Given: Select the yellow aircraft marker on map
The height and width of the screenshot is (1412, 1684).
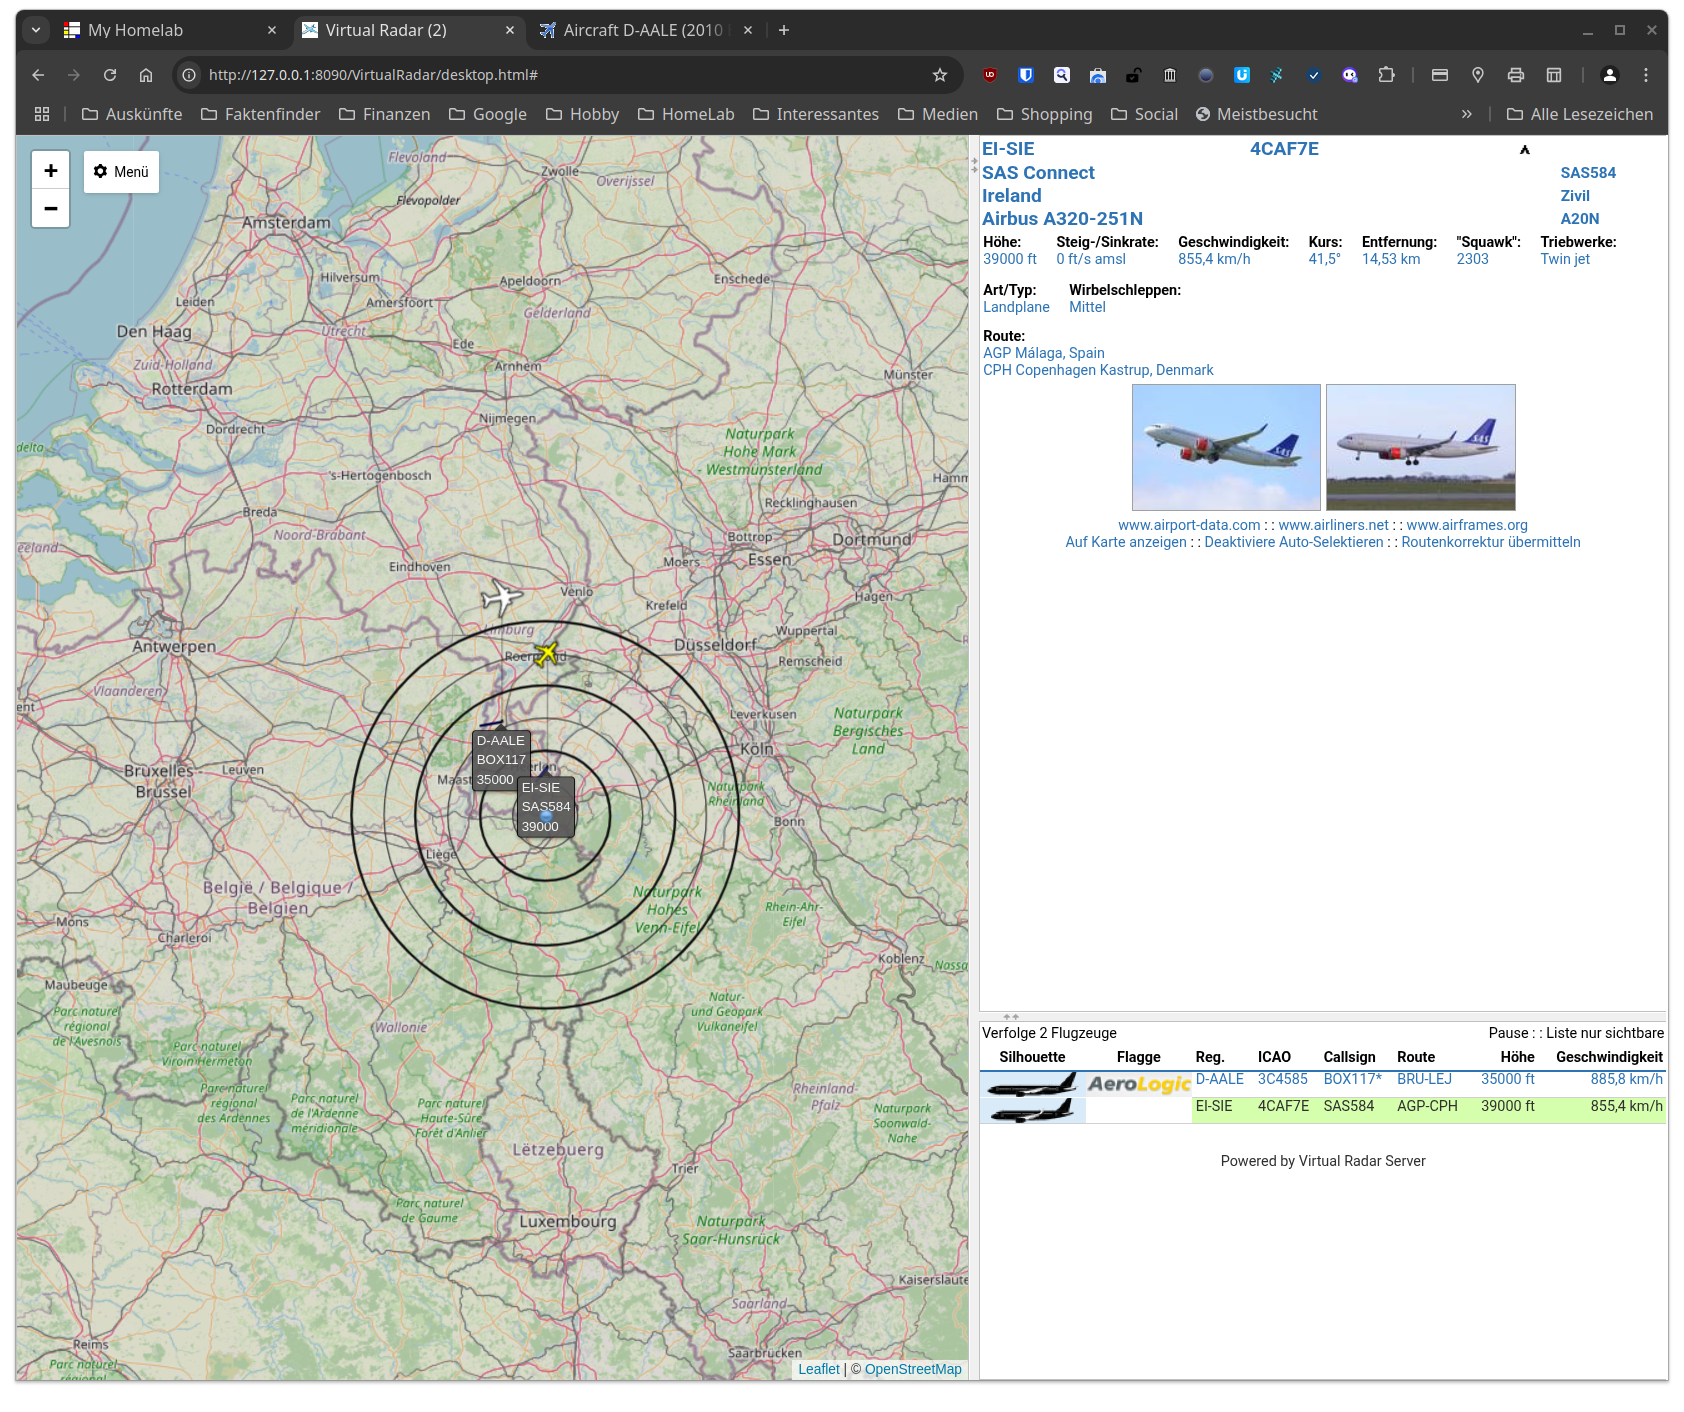Looking at the screenshot, I should [546, 654].
